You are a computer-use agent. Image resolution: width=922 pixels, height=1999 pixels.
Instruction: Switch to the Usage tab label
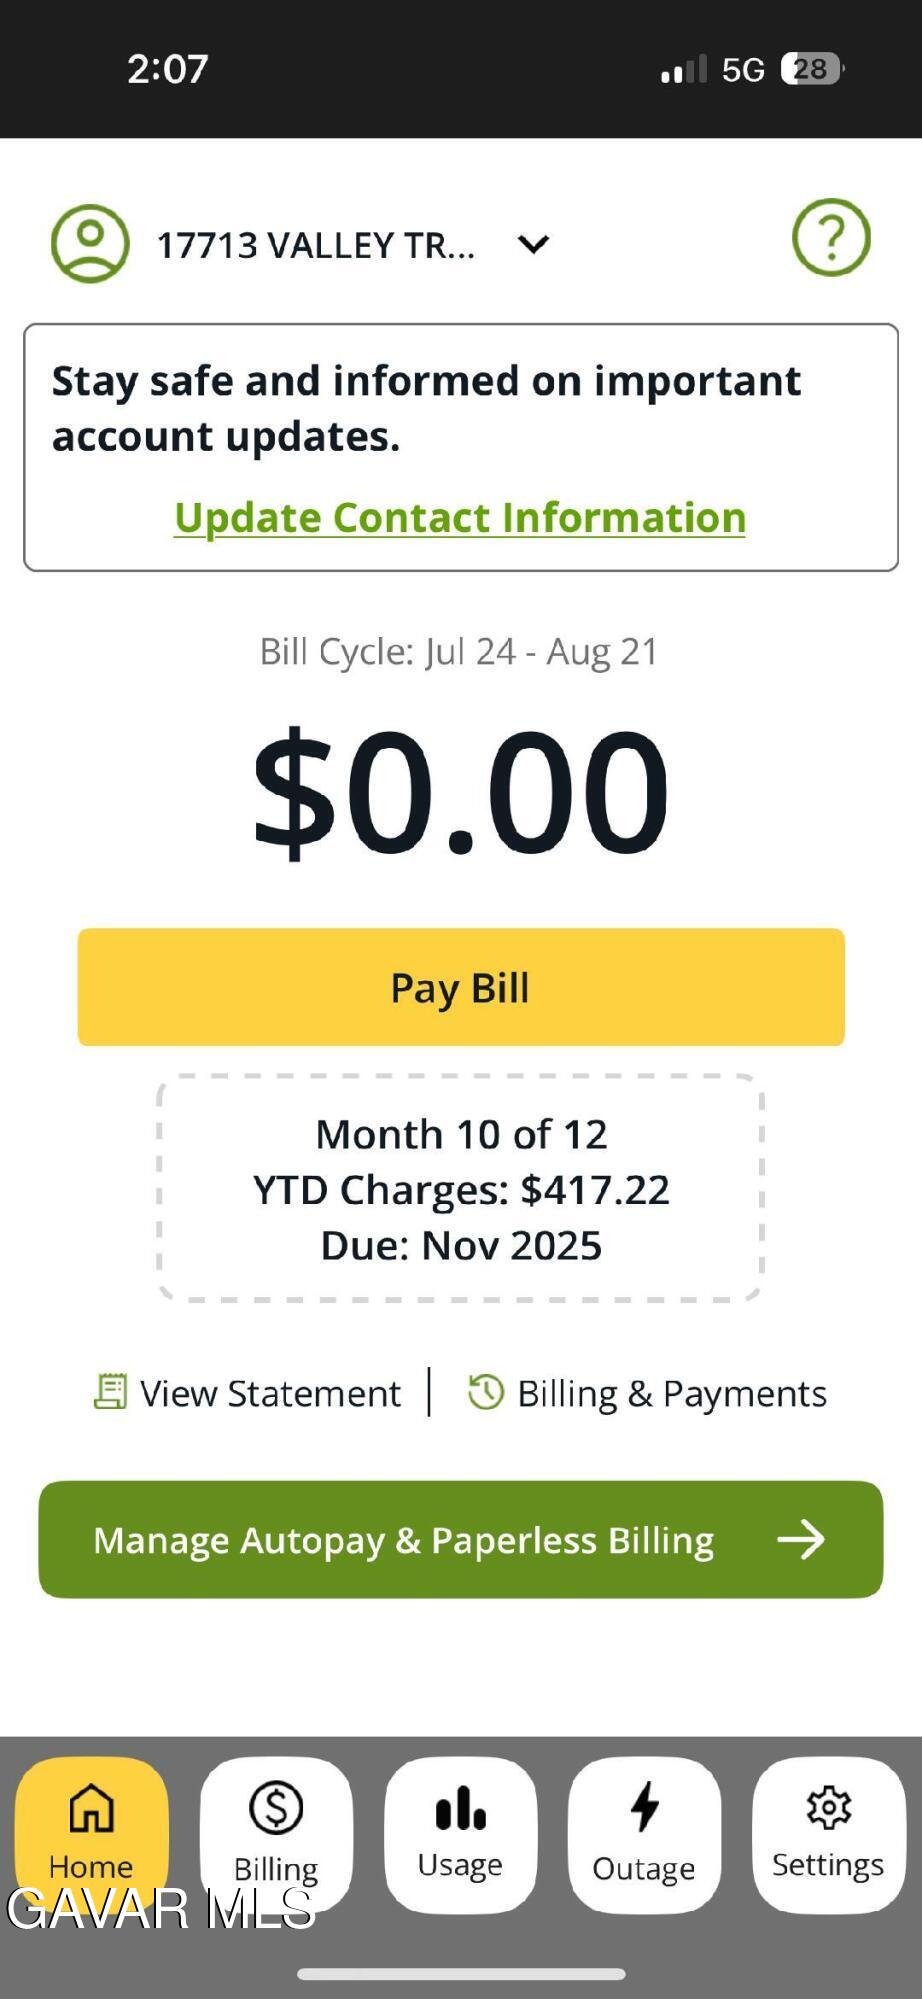tap(460, 1865)
